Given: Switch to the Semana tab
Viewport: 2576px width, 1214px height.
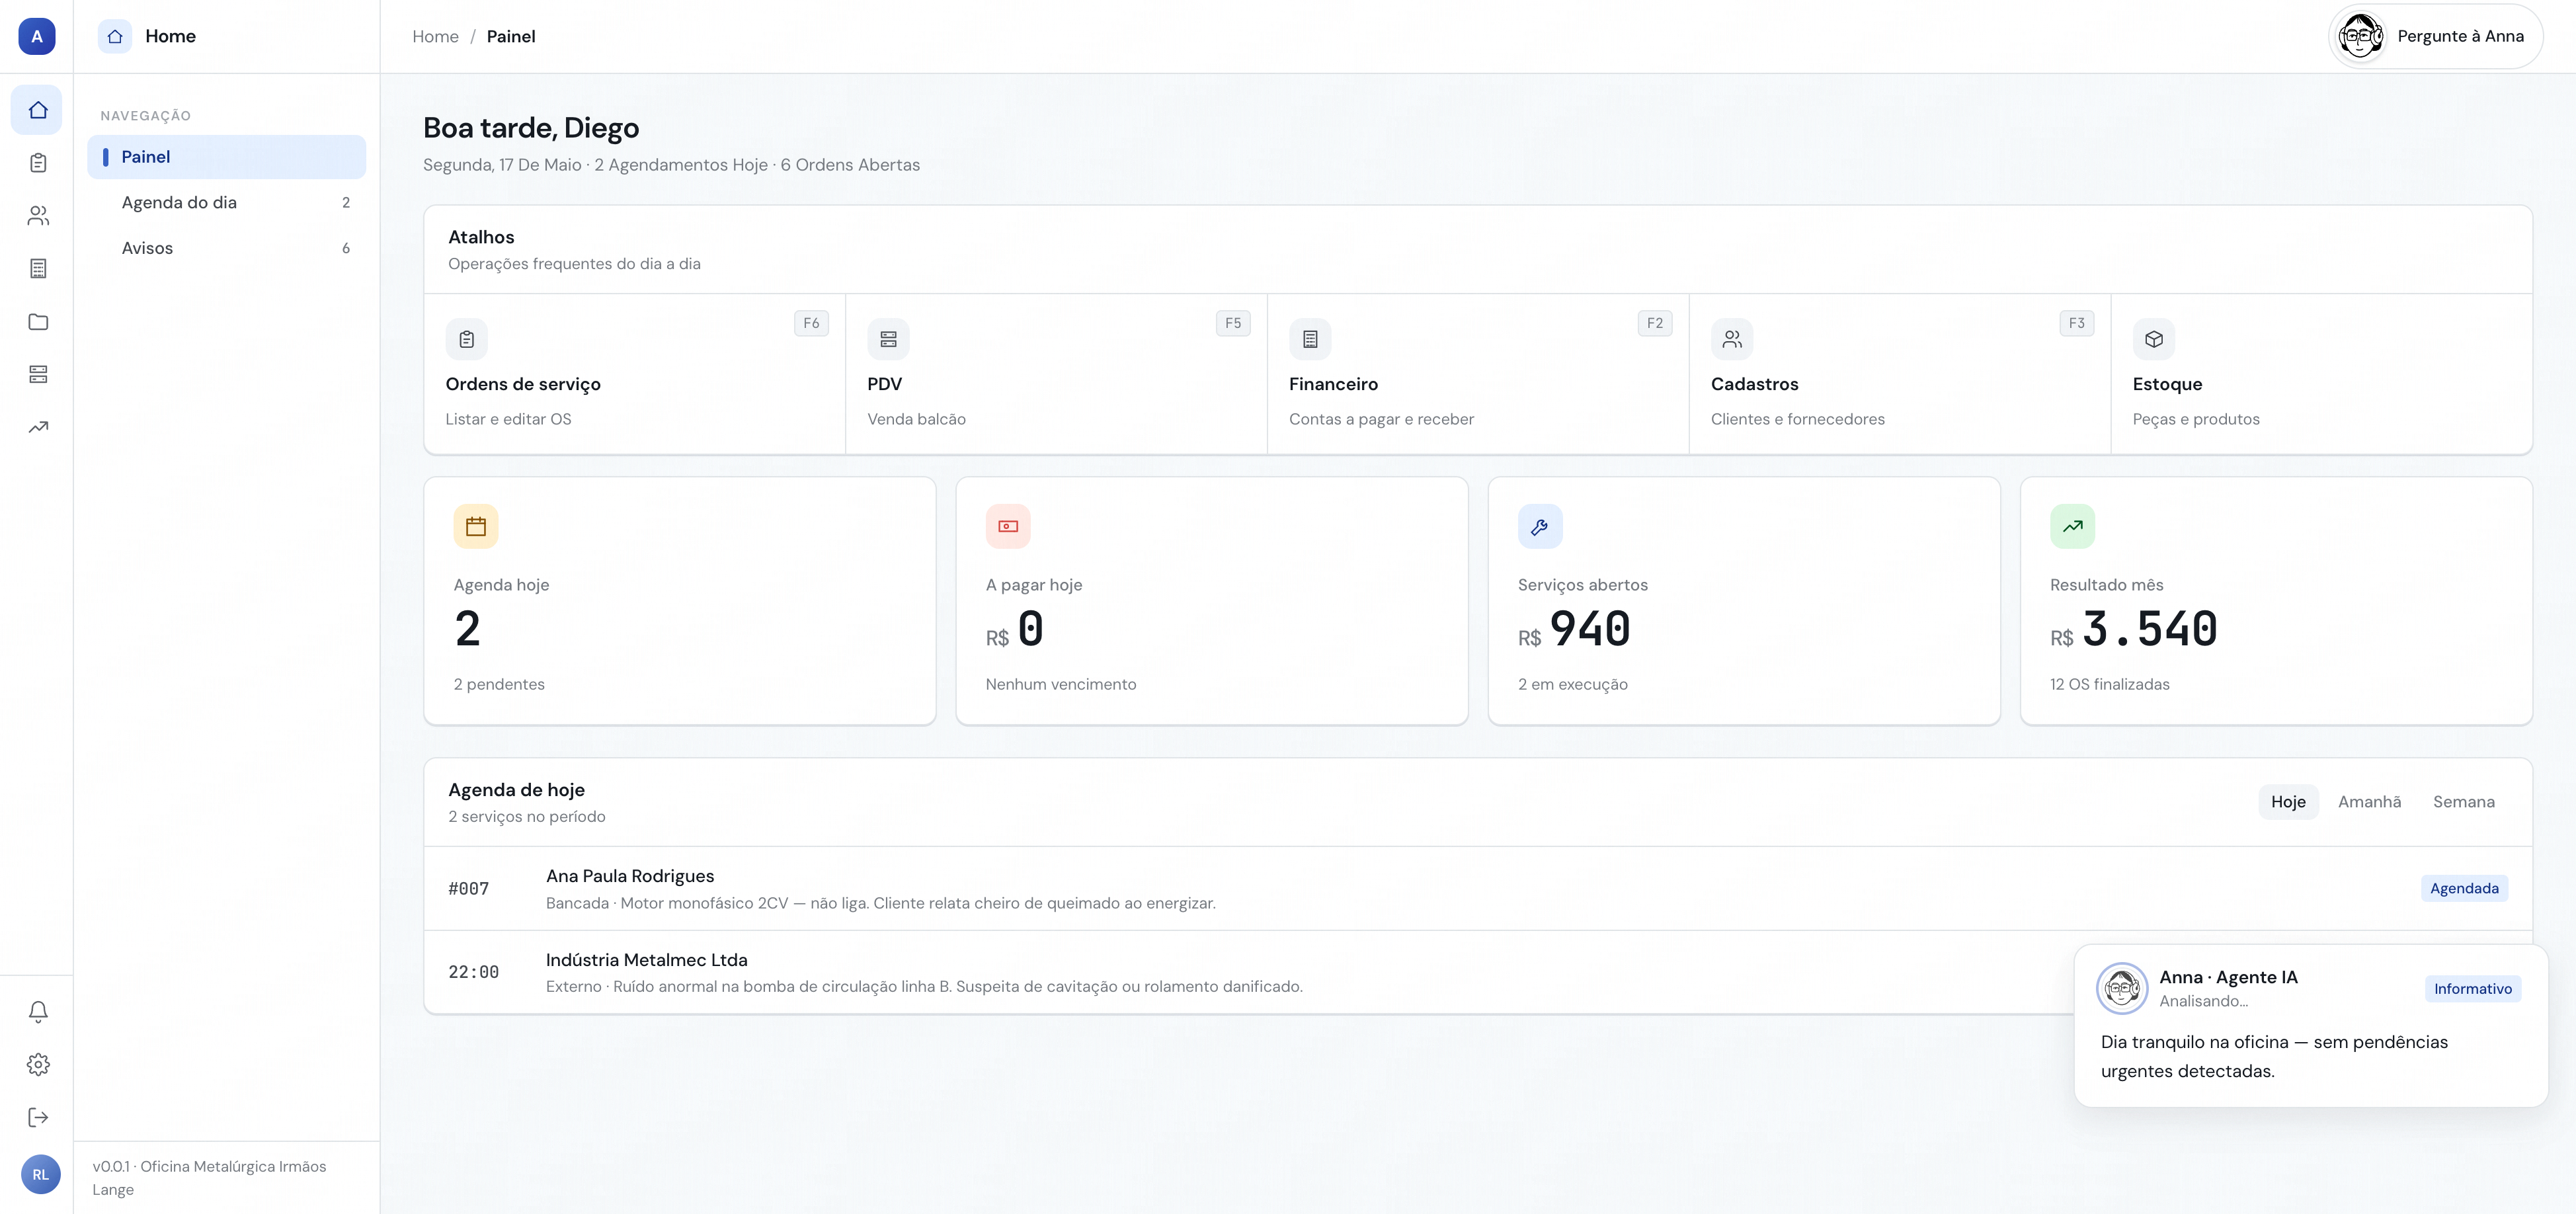Looking at the screenshot, I should [x=2463, y=802].
